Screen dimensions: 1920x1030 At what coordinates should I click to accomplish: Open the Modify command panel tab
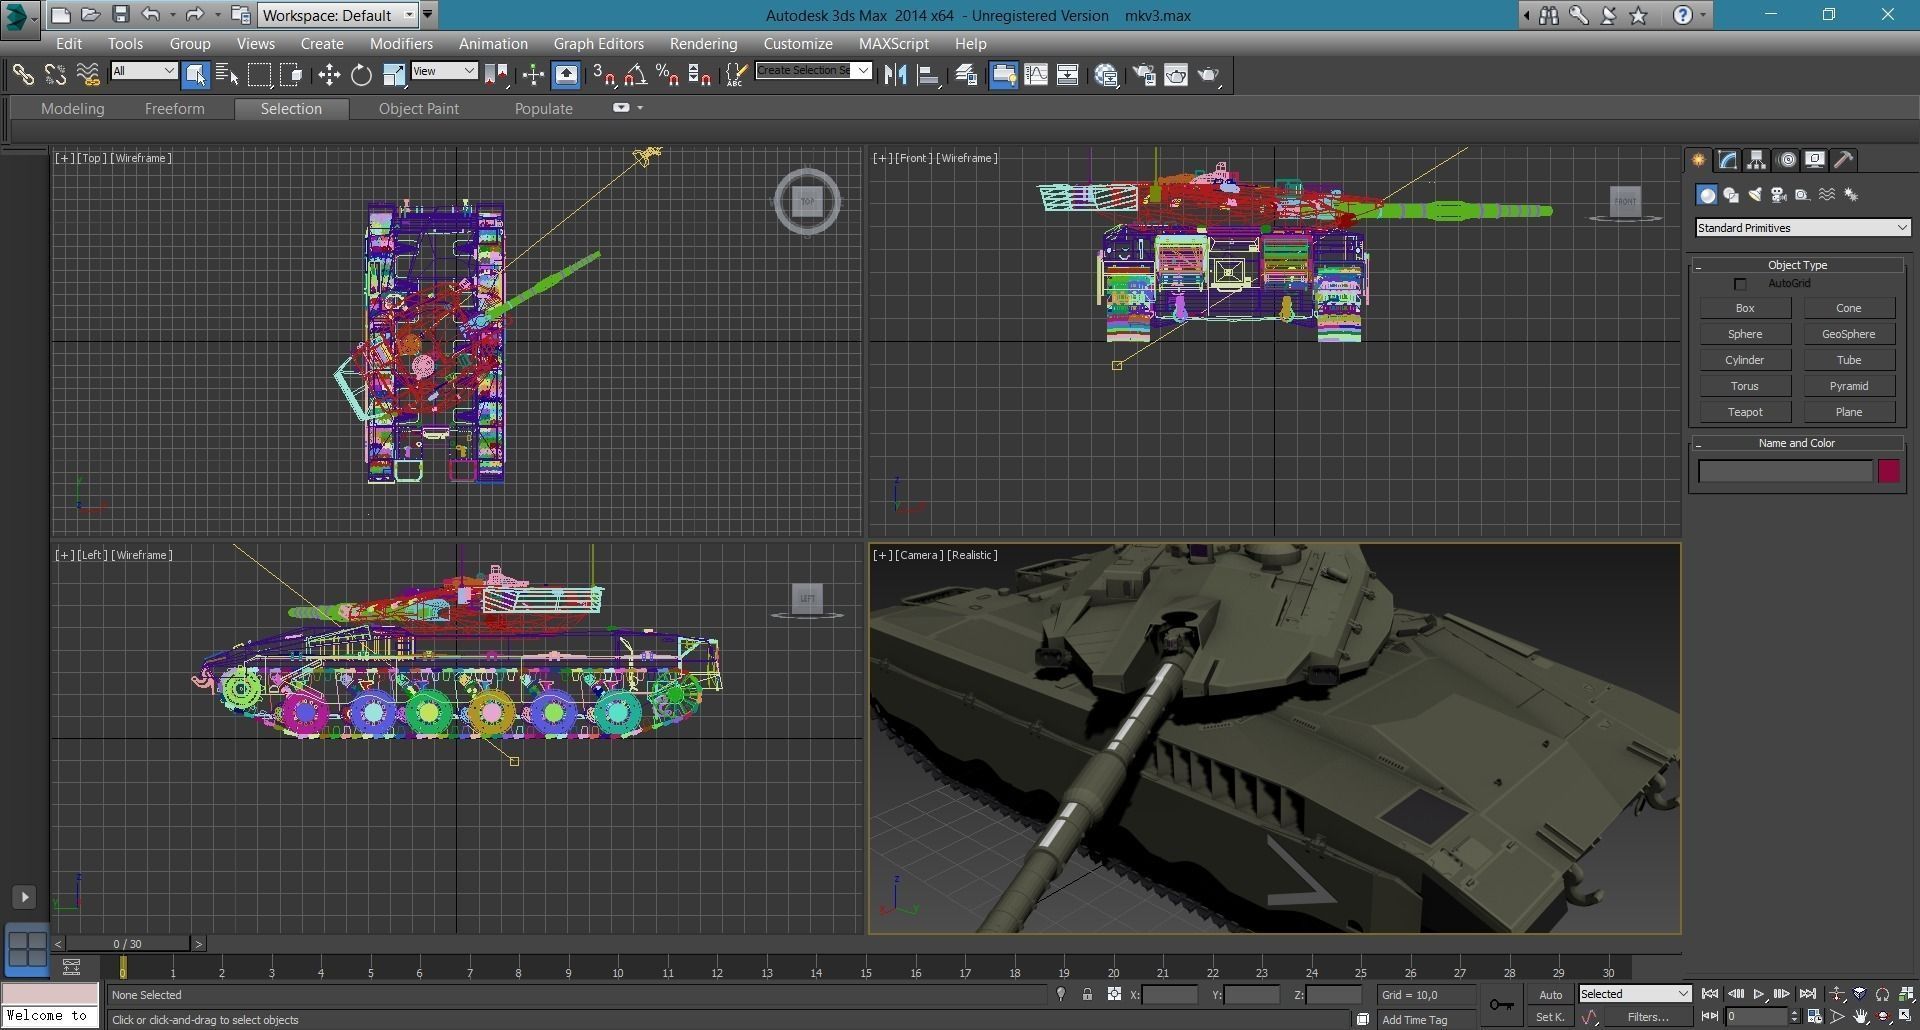click(1728, 160)
